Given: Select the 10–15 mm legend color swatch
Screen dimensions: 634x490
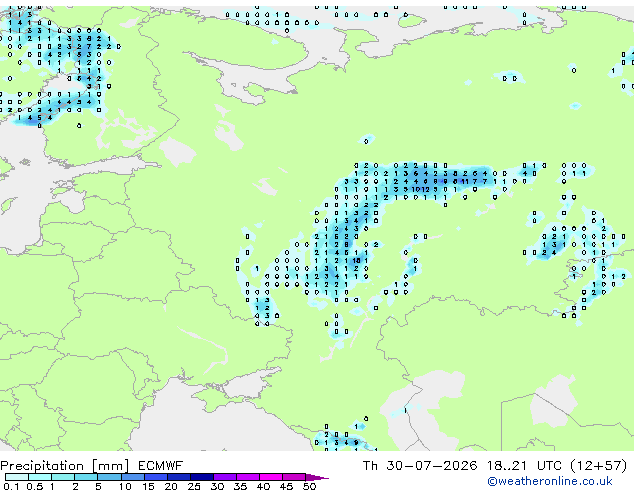Looking at the screenshot, I should coord(132,477).
